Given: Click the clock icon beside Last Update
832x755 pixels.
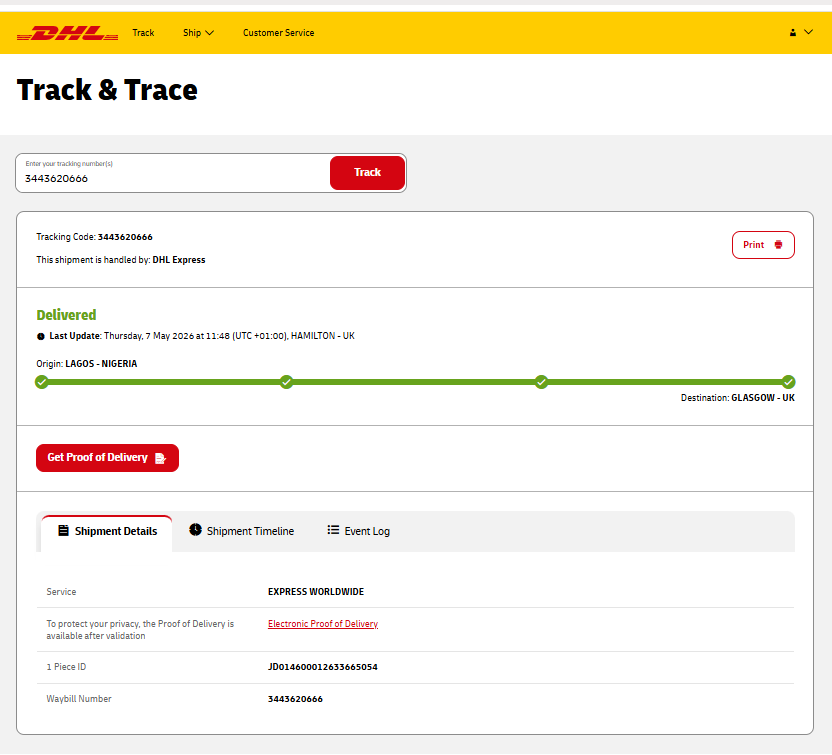Looking at the screenshot, I should [40, 336].
